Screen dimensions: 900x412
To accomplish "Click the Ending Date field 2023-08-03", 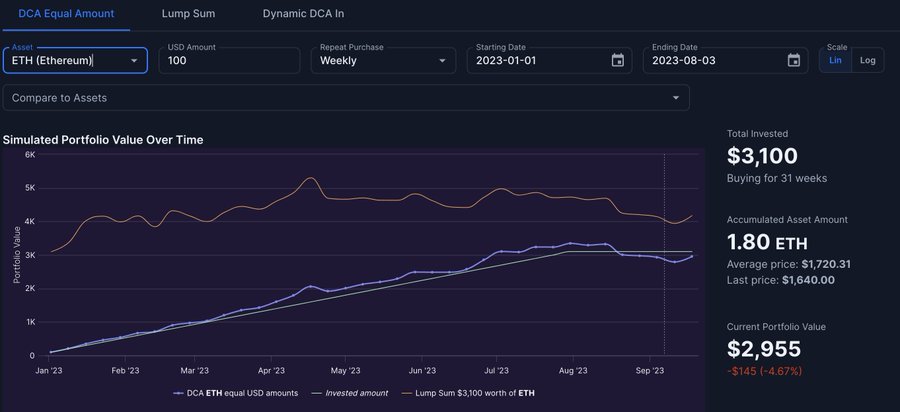I will 710,61.
